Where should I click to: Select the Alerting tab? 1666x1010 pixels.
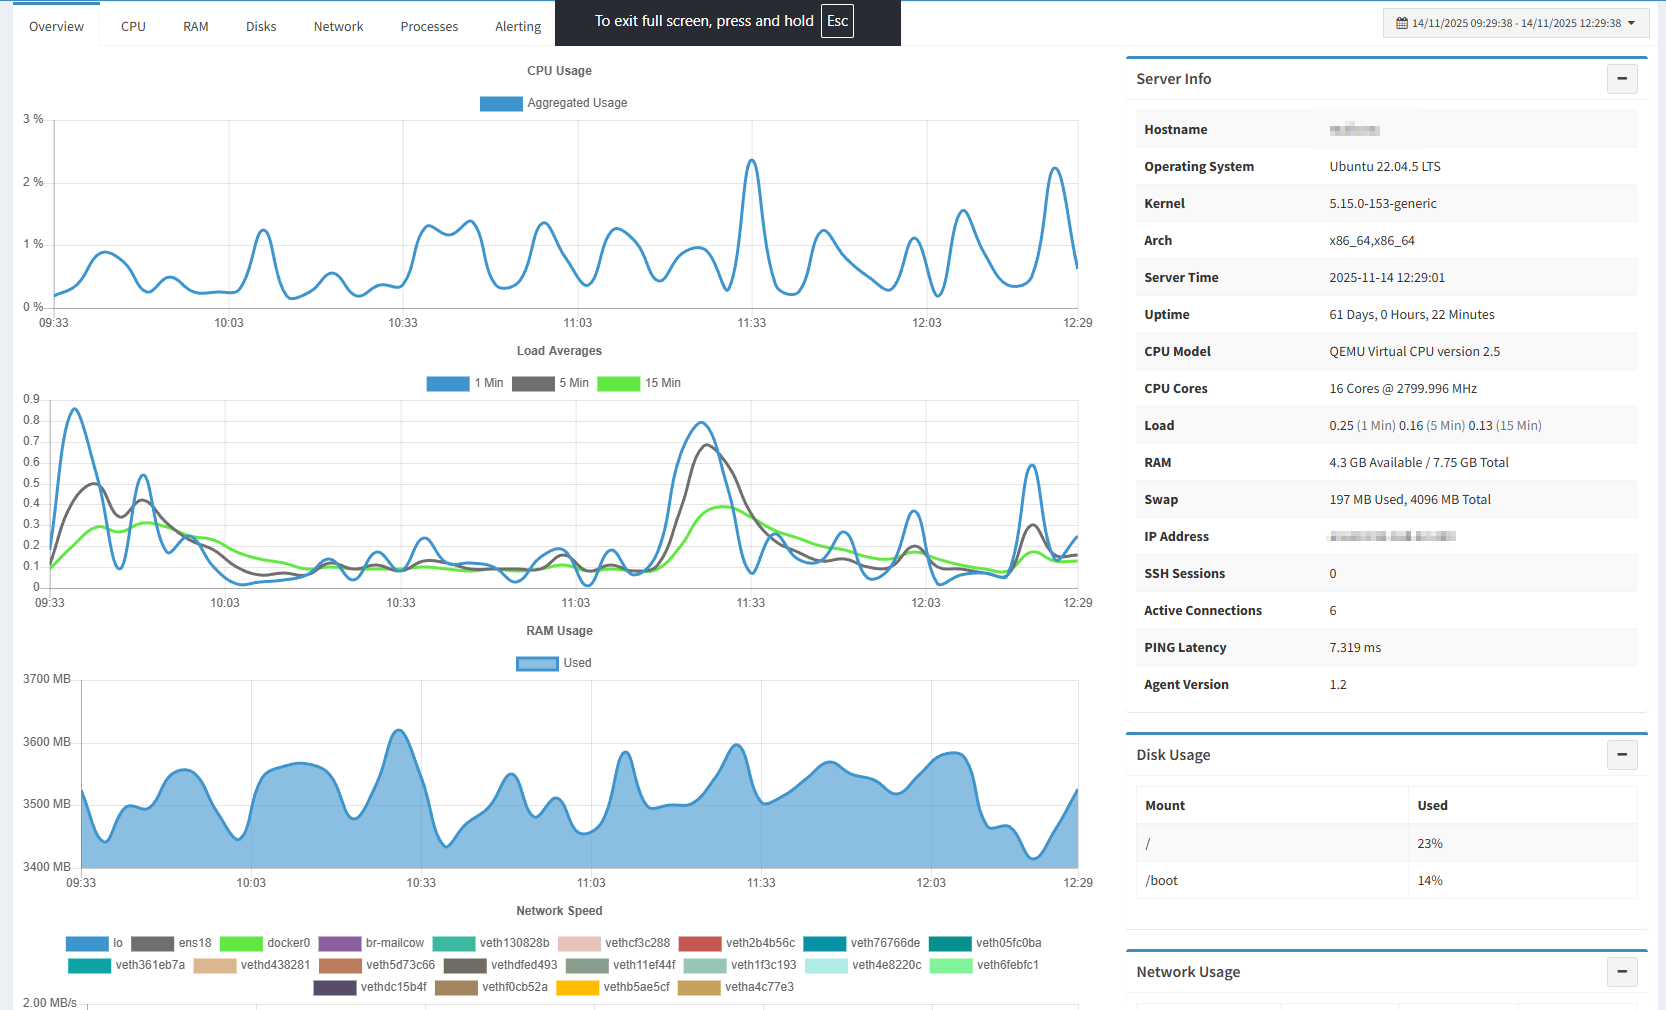(x=517, y=26)
